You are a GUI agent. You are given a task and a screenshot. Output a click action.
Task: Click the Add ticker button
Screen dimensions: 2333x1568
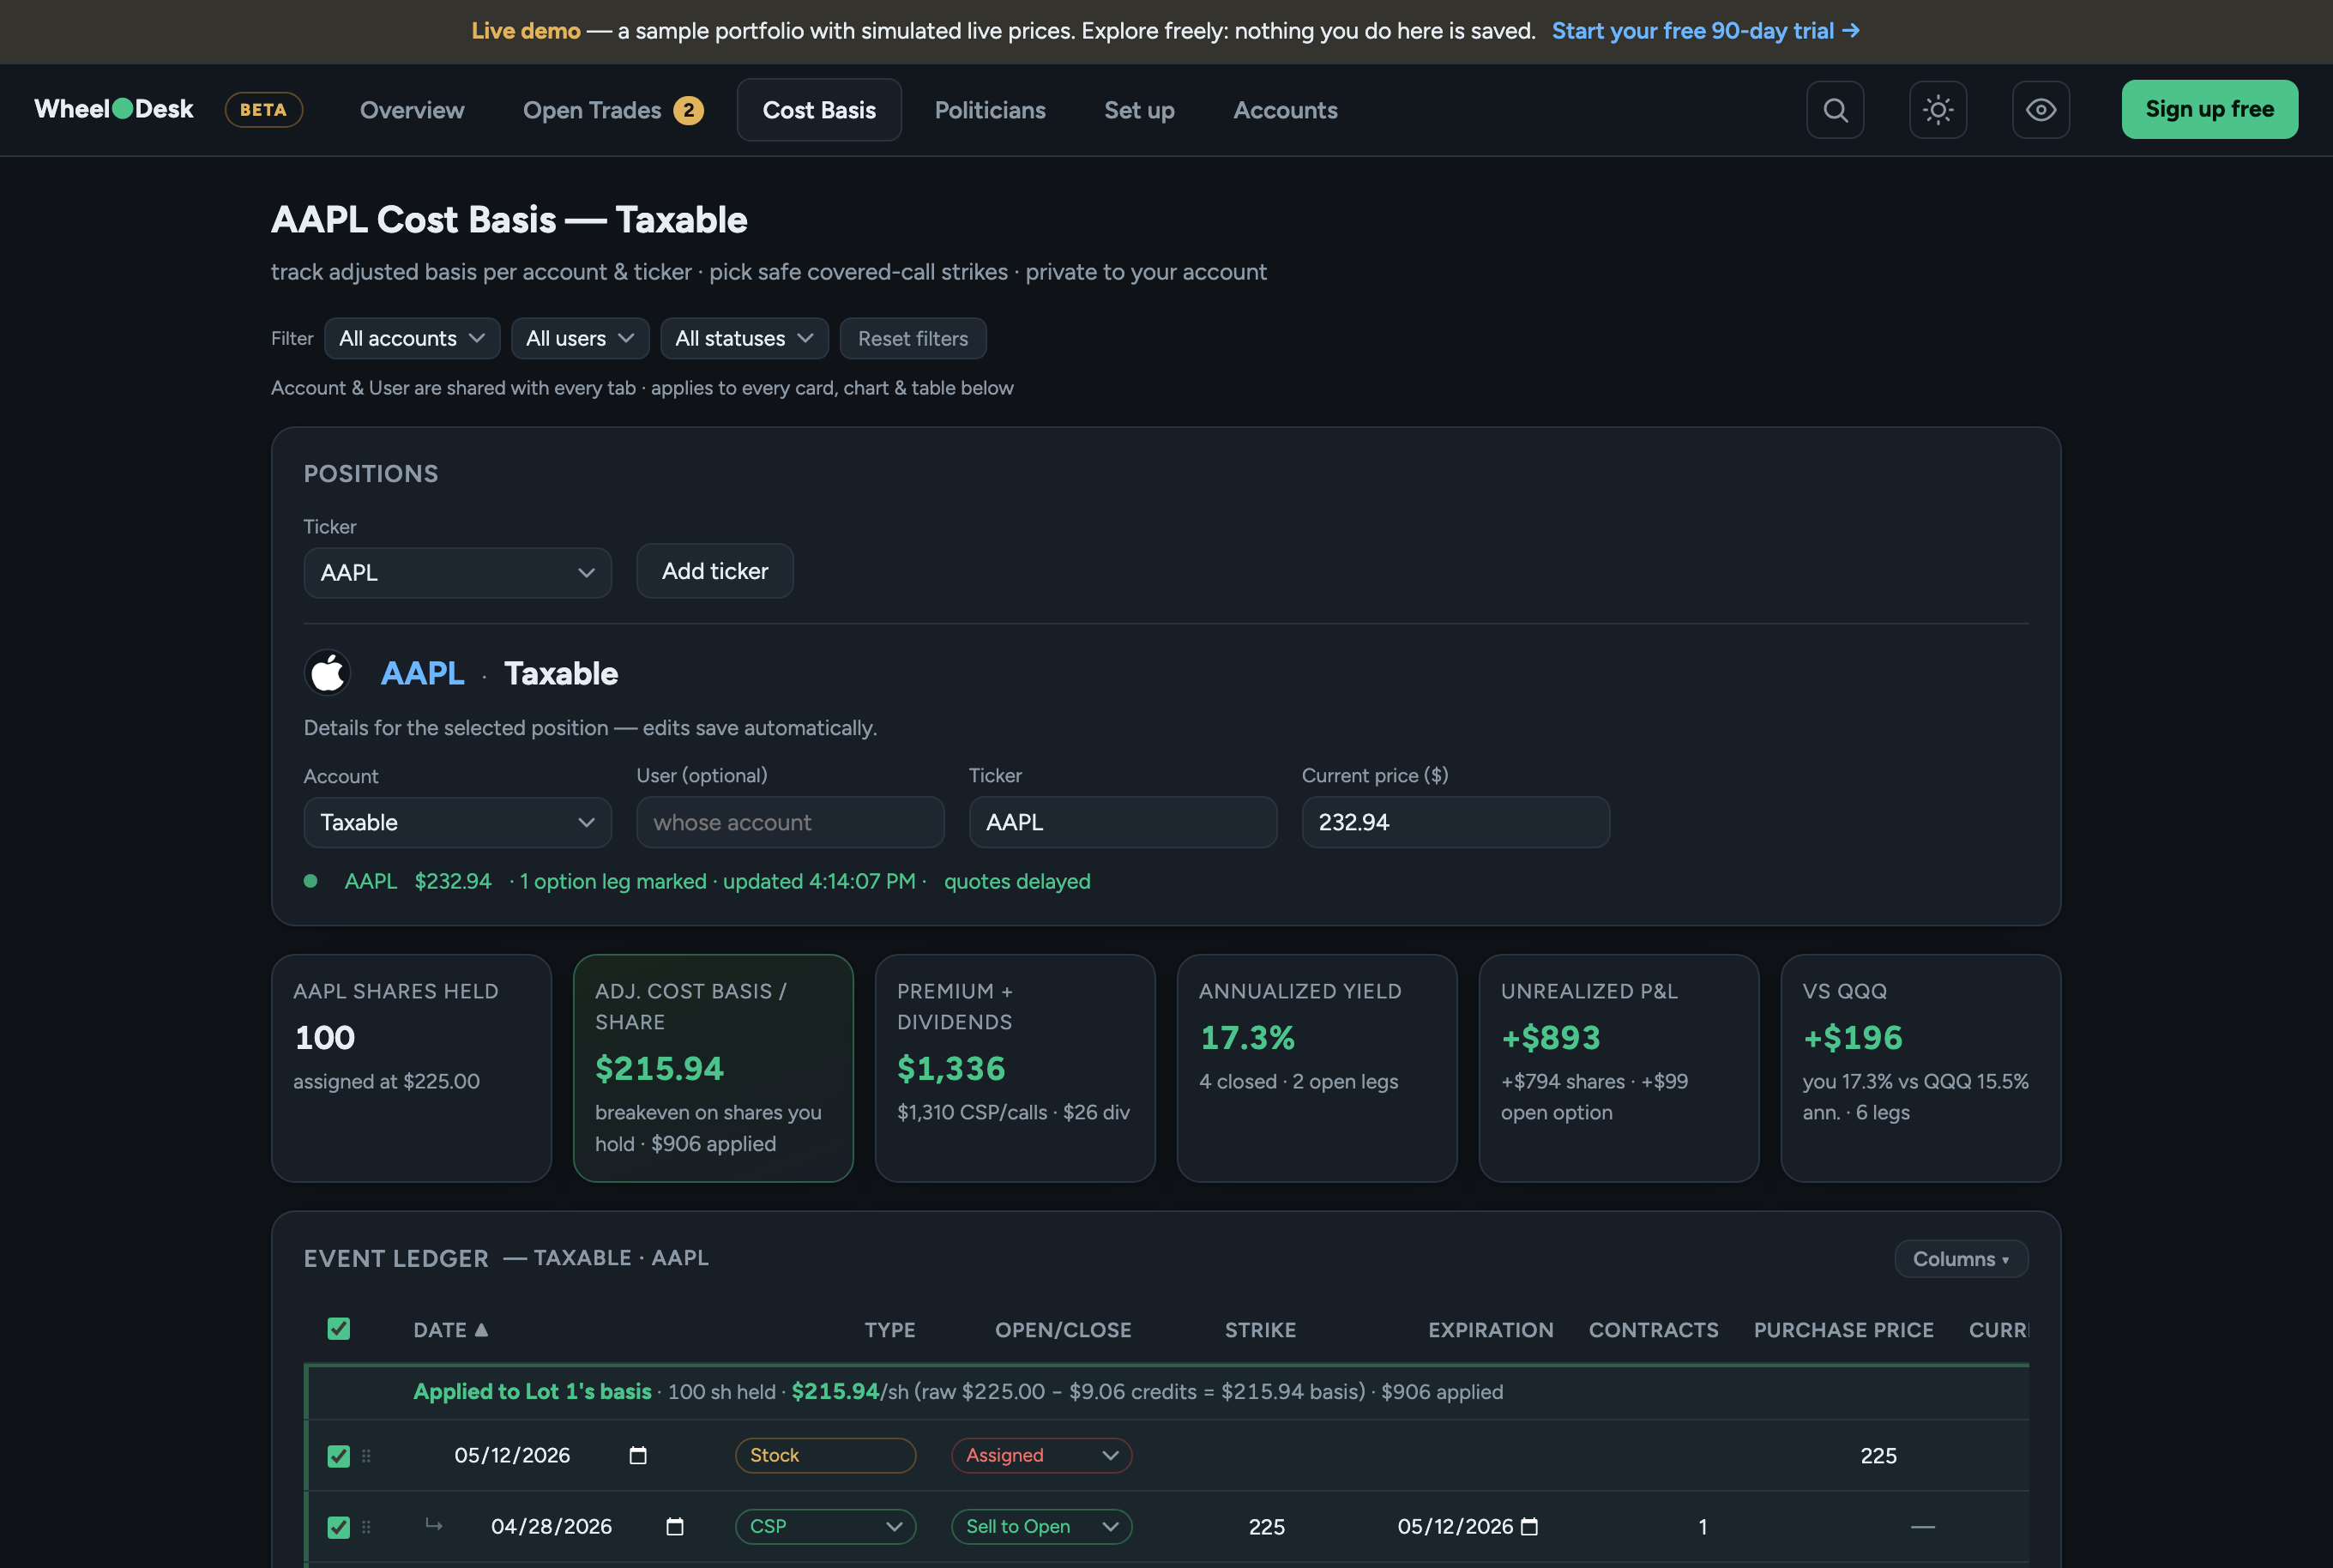[715, 571]
